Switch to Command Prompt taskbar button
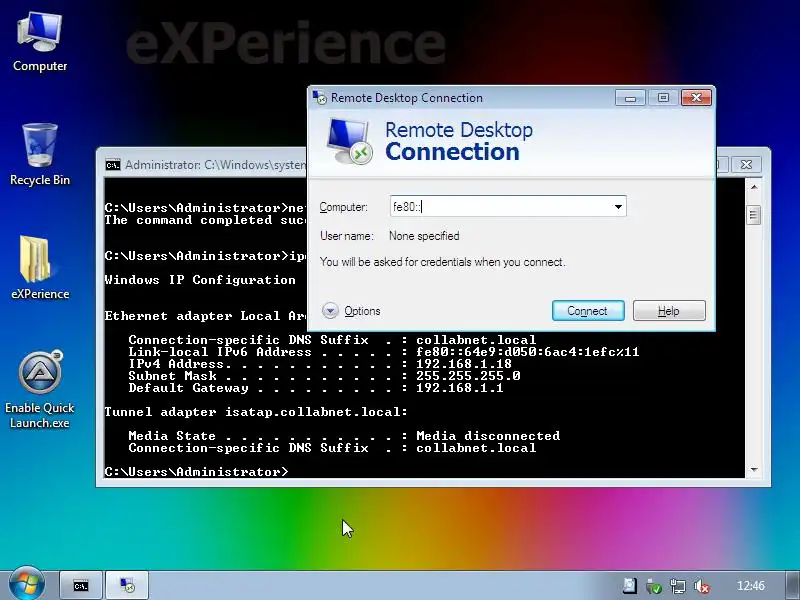 pos(81,586)
